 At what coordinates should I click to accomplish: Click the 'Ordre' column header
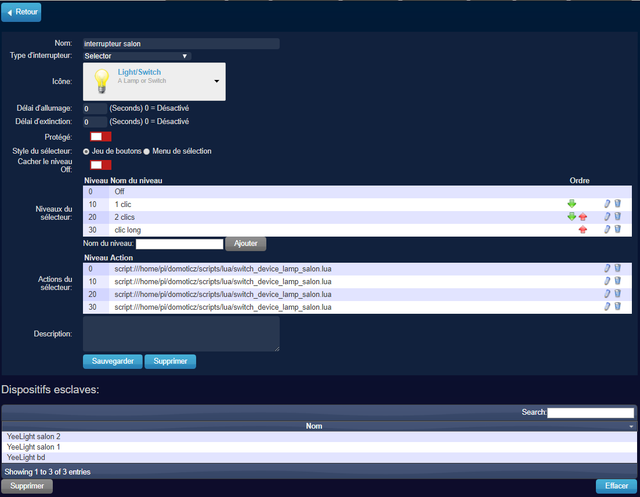(579, 180)
